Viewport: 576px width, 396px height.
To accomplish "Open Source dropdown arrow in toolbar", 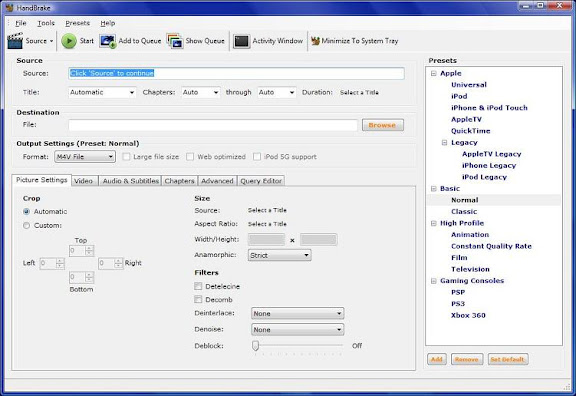I will pos(51,41).
